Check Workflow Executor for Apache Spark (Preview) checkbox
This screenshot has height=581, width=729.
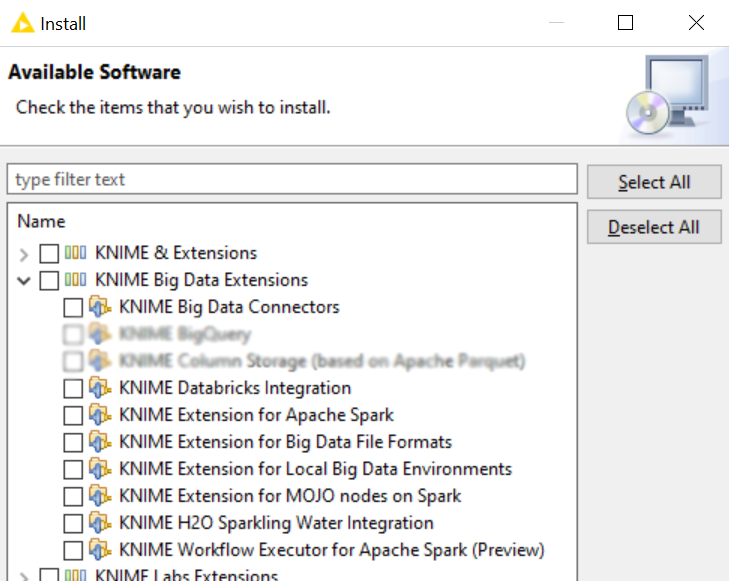[73, 550]
